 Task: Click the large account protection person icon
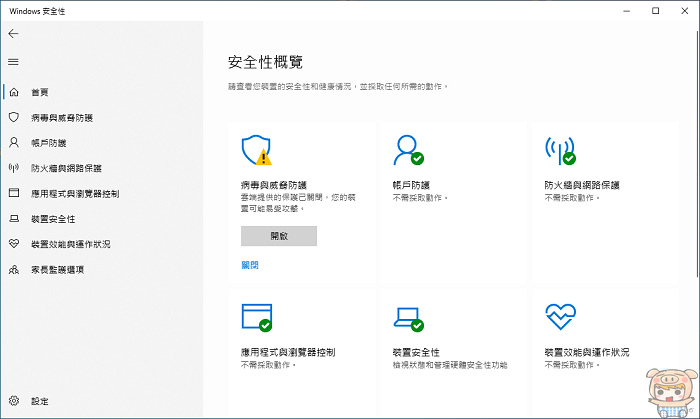click(x=408, y=150)
